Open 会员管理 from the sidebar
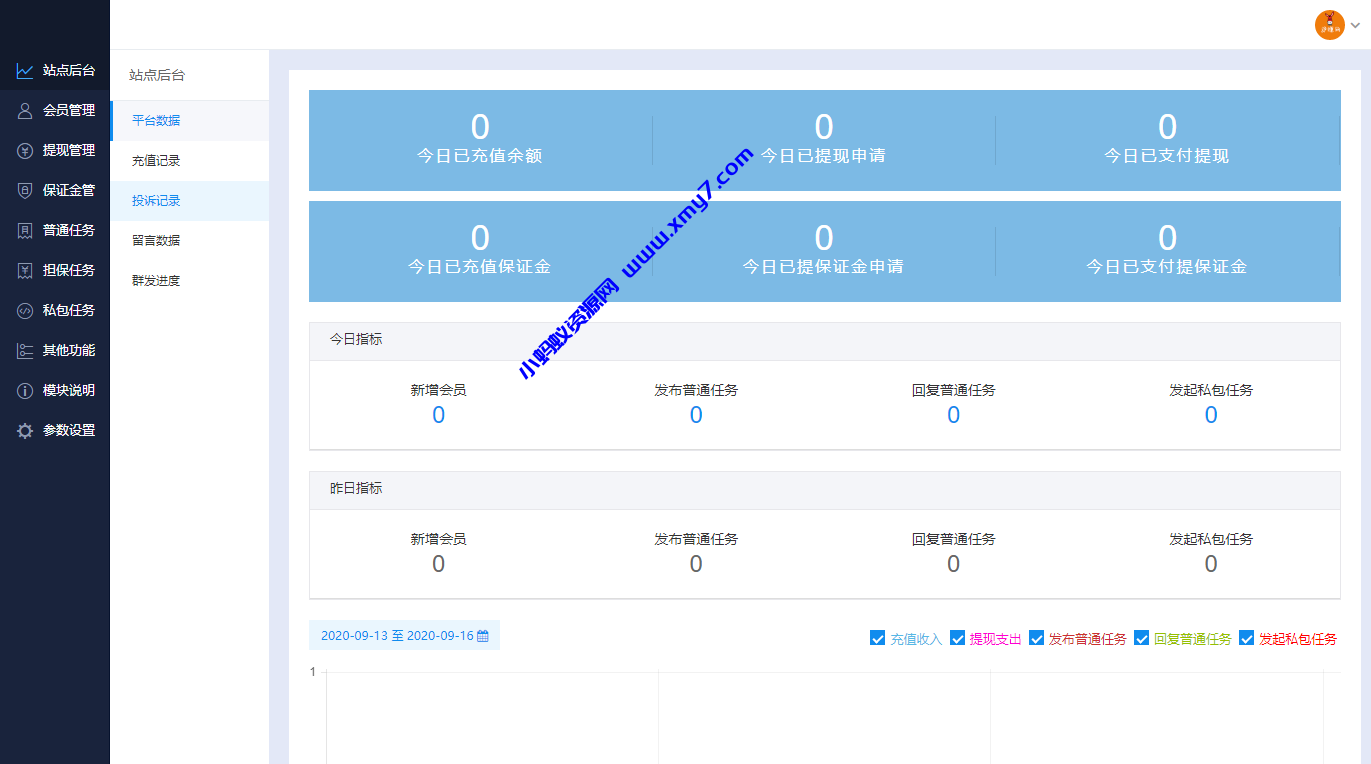 [25, 111]
